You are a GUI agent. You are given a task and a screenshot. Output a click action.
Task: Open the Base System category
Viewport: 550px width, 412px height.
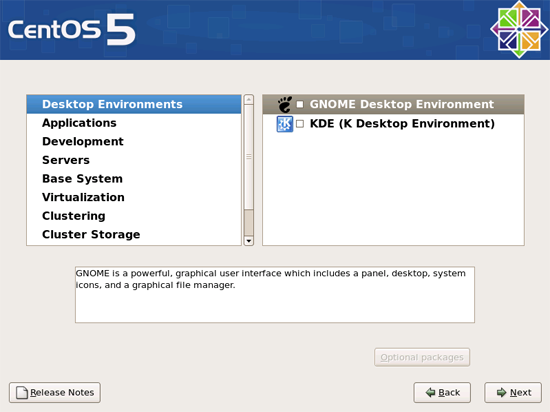coord(134,179)
